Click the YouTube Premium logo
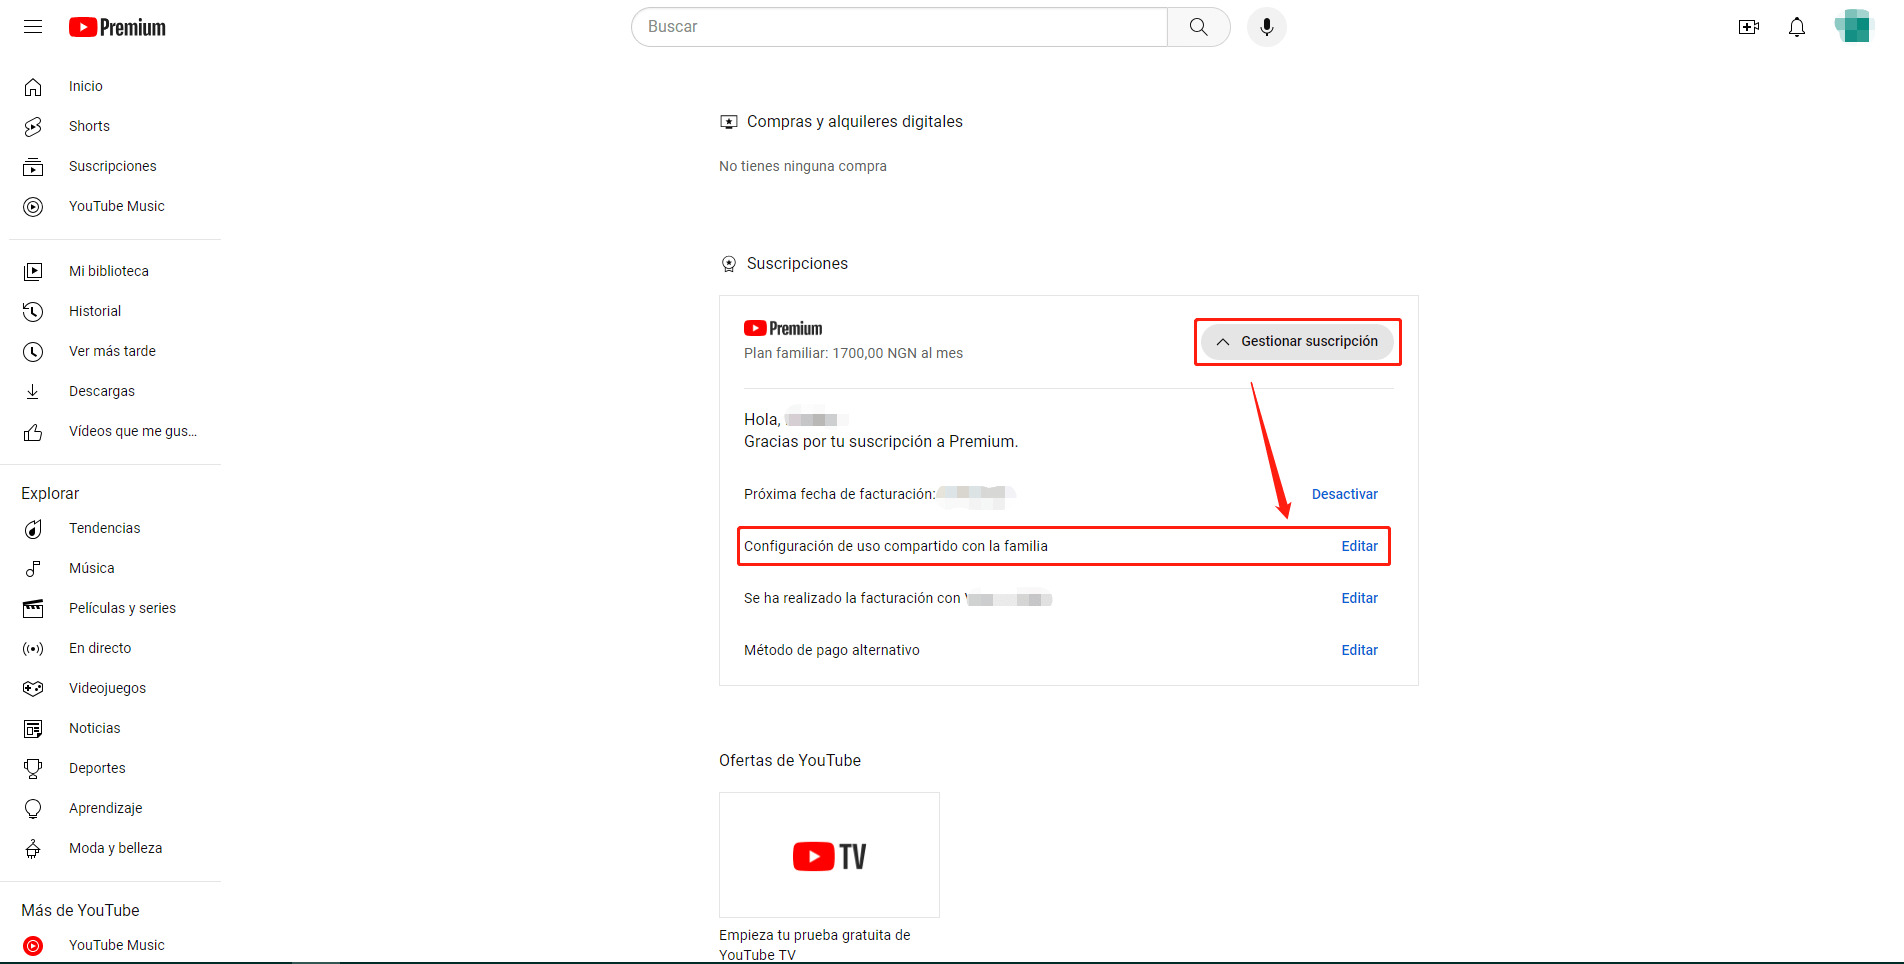Screen dimensions: 1904x964 point(117,27)
